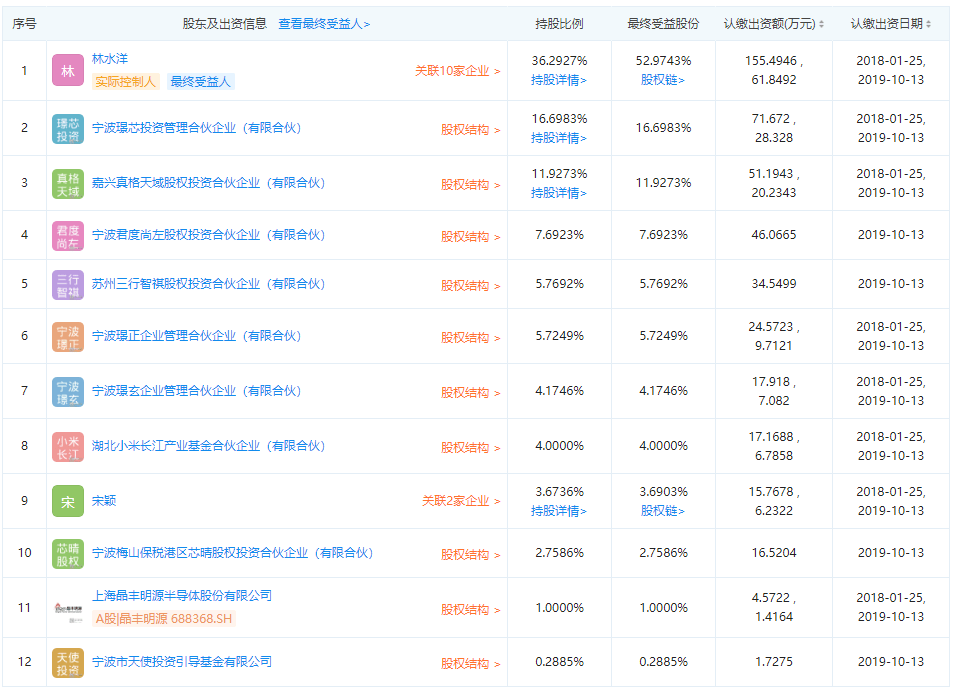The image size is (956, 694).
Task: Select the 君度尚左 shareholder avatar
Action: click(x=66, y=237)
